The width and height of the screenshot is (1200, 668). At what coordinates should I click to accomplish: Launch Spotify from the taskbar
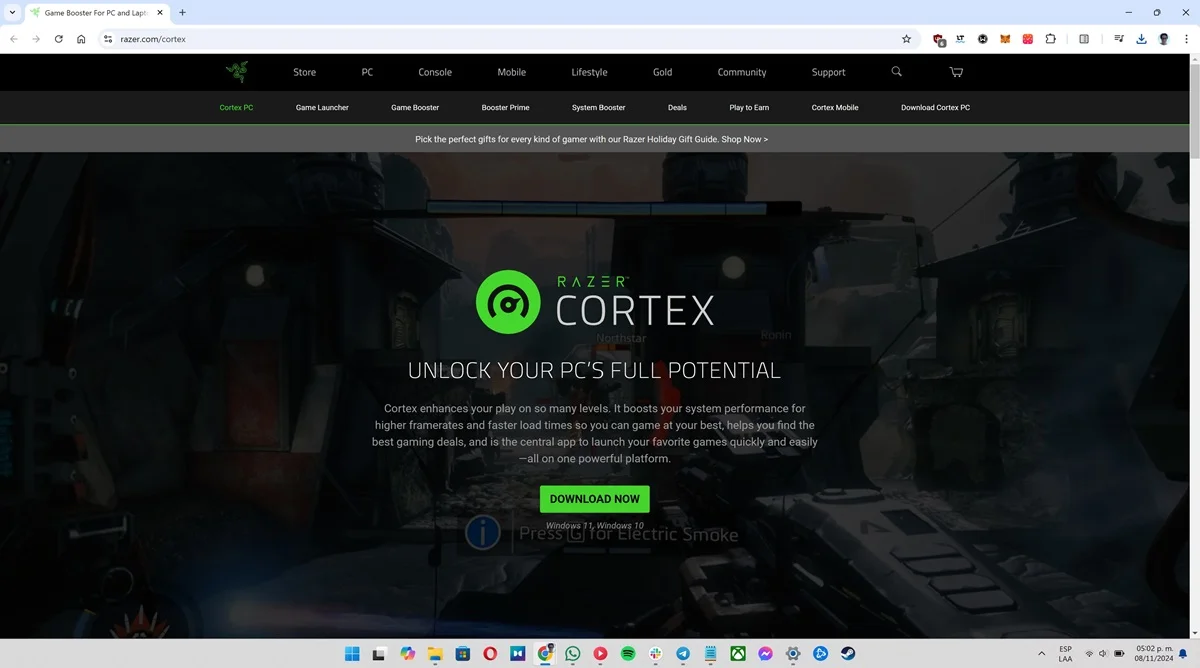click(627, 653)
